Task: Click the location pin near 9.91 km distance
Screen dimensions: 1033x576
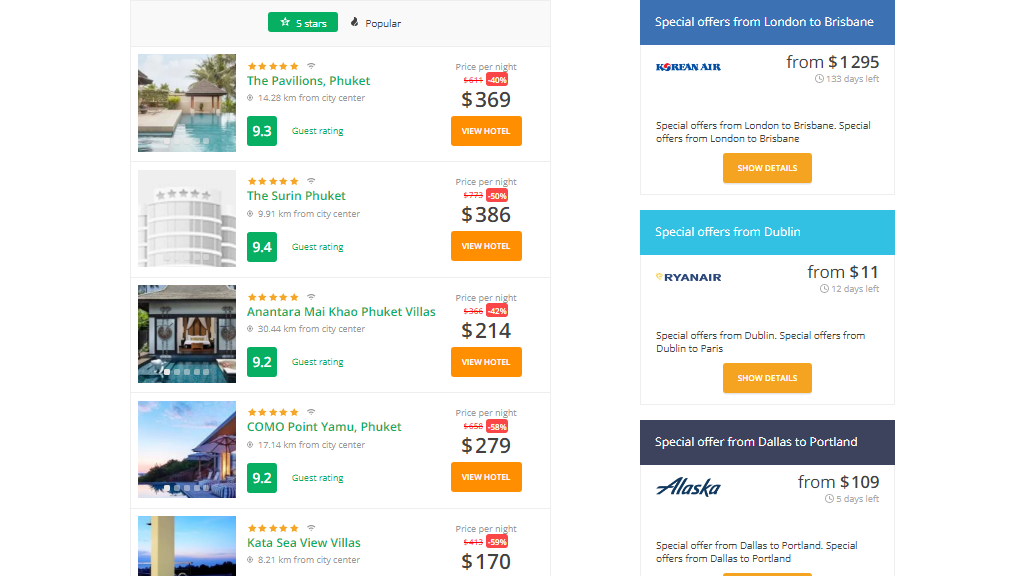Action: click(x=251, y=214)
